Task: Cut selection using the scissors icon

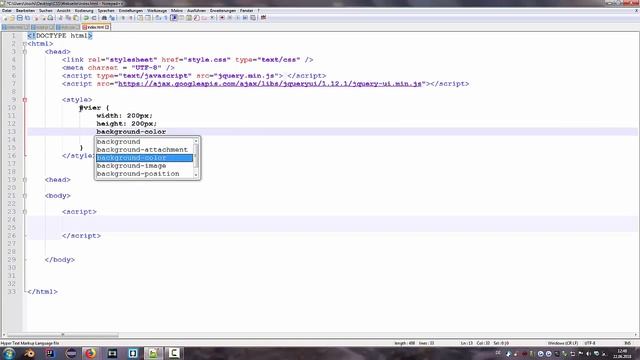Action: coord(60,18)
